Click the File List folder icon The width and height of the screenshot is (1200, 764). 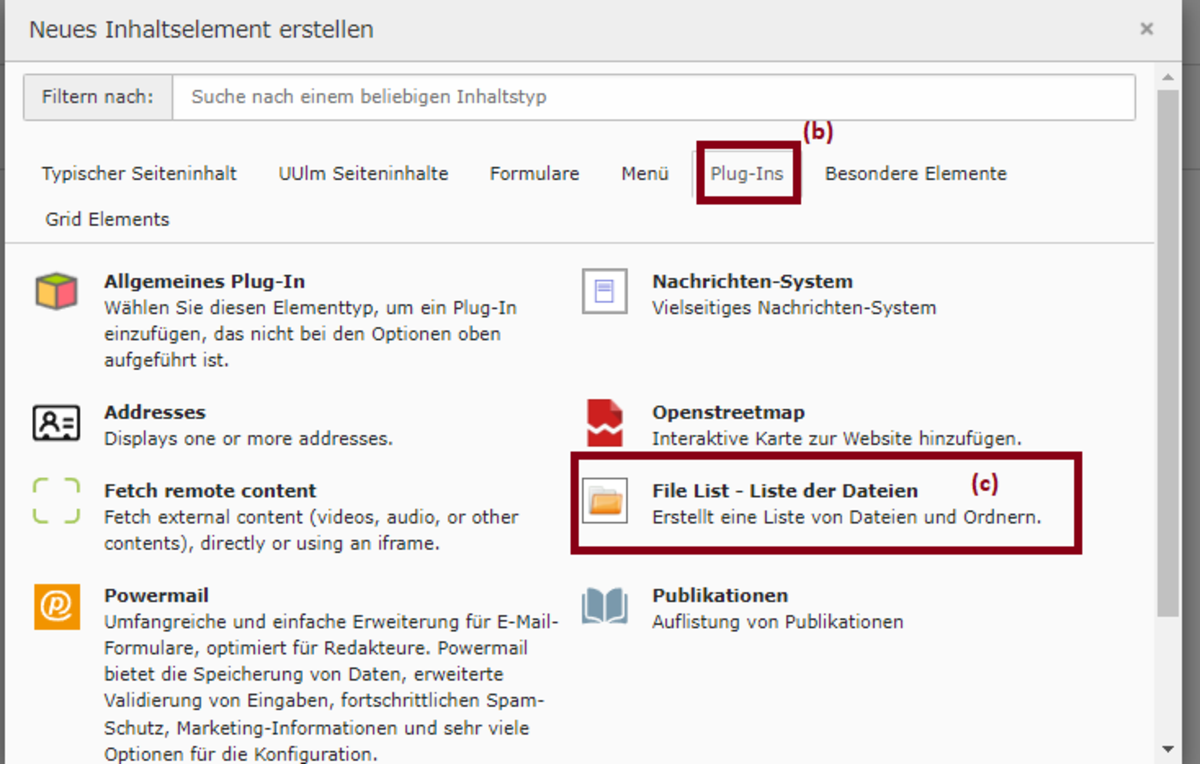click(605, 501)
